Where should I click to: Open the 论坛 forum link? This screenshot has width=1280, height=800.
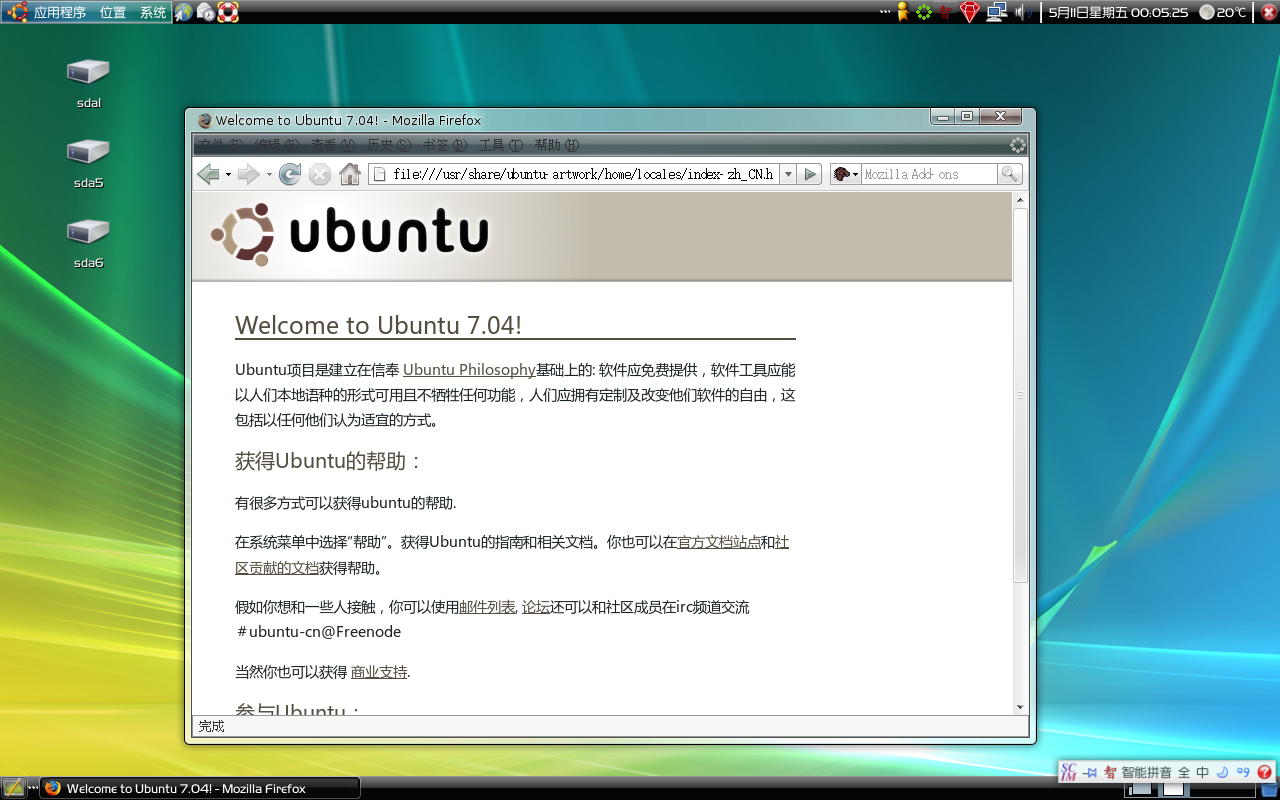coord(536,607)
